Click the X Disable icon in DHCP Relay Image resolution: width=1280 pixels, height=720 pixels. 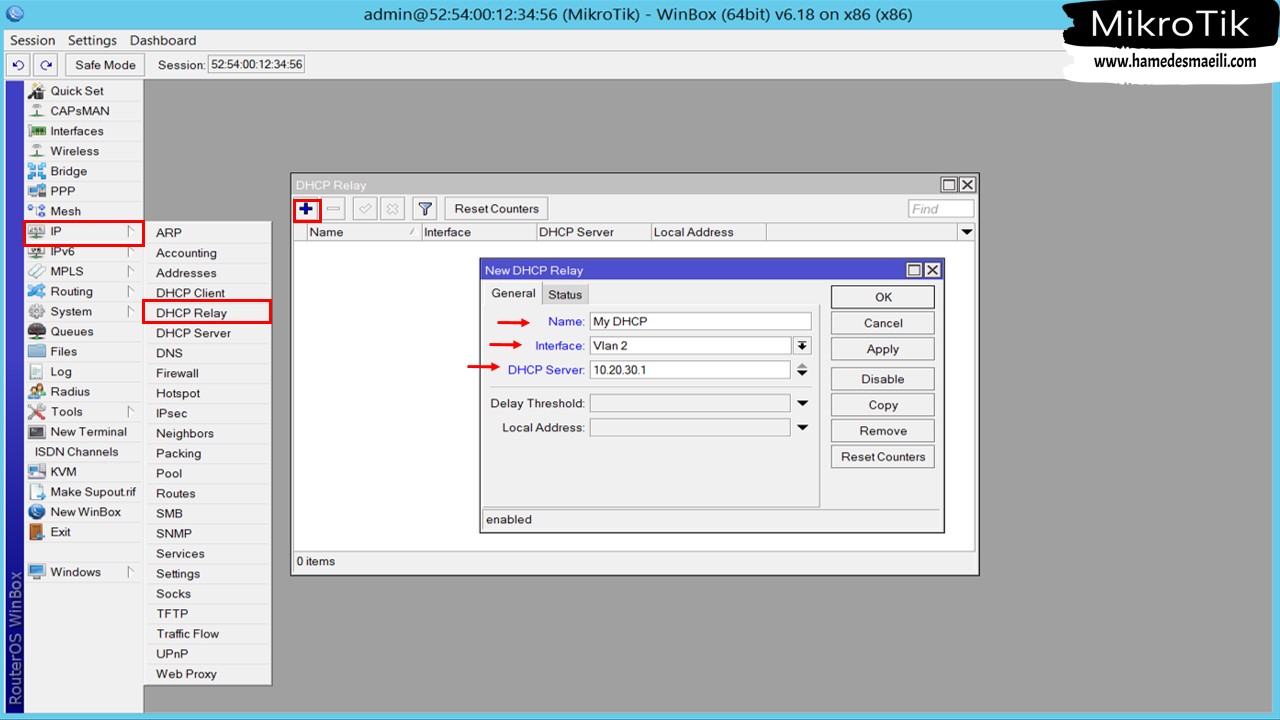(393, 209)
